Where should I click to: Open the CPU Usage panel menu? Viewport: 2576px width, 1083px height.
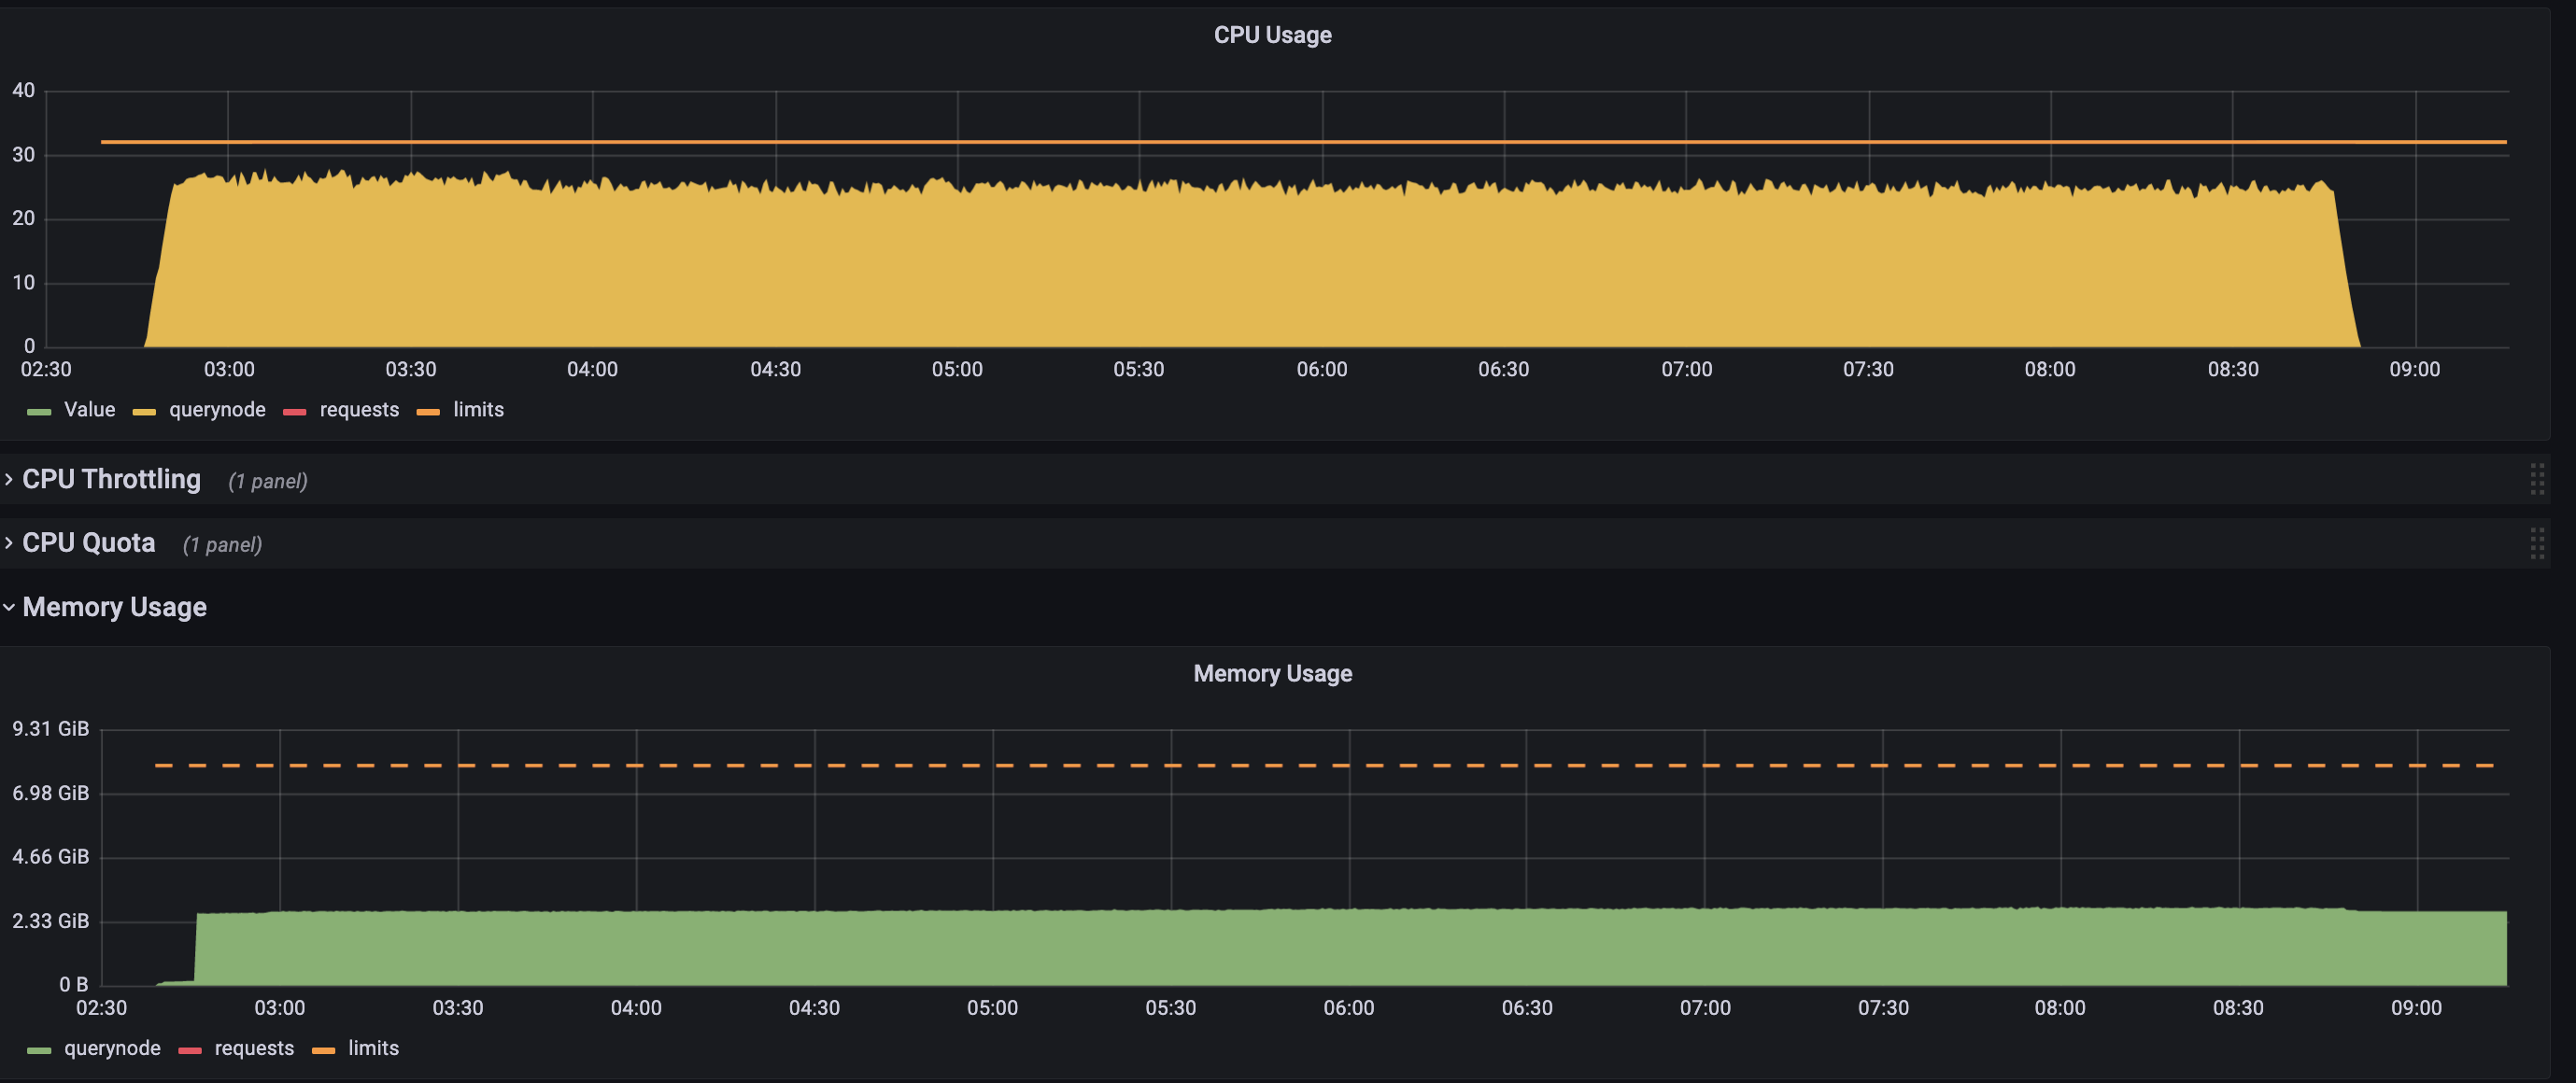(x=1272, y=33)
